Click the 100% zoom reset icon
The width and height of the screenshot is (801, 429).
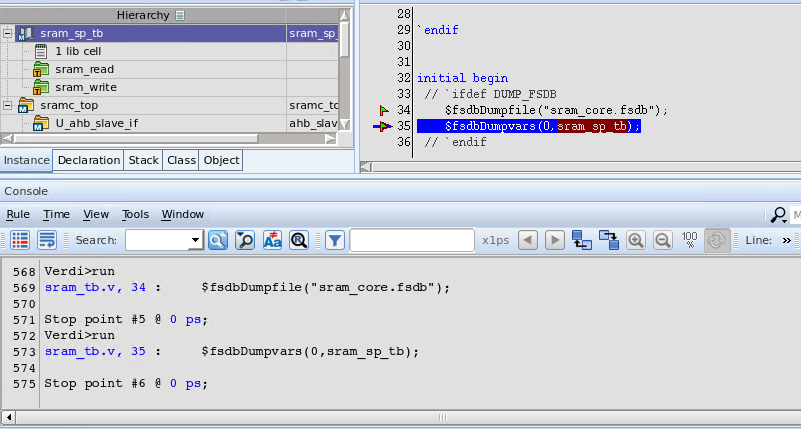[689, 240]
